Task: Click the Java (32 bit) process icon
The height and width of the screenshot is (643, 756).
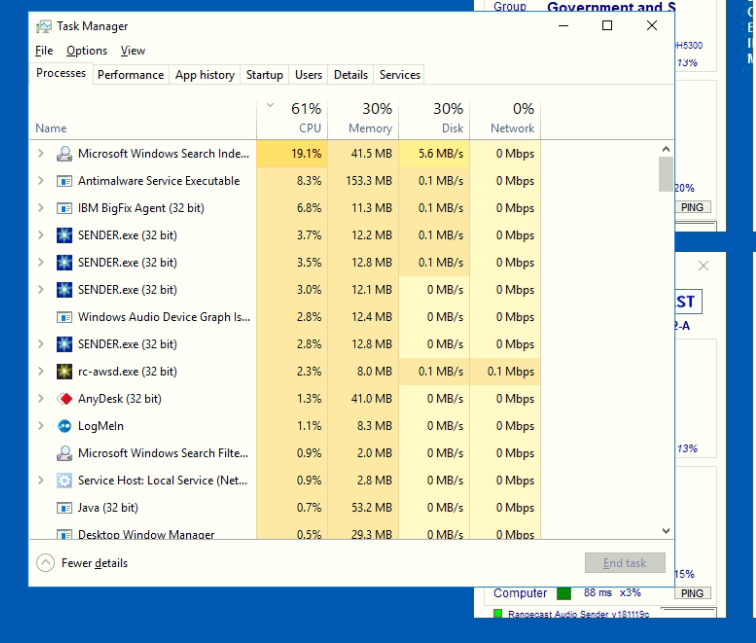Action: click(x=64, y=508)
